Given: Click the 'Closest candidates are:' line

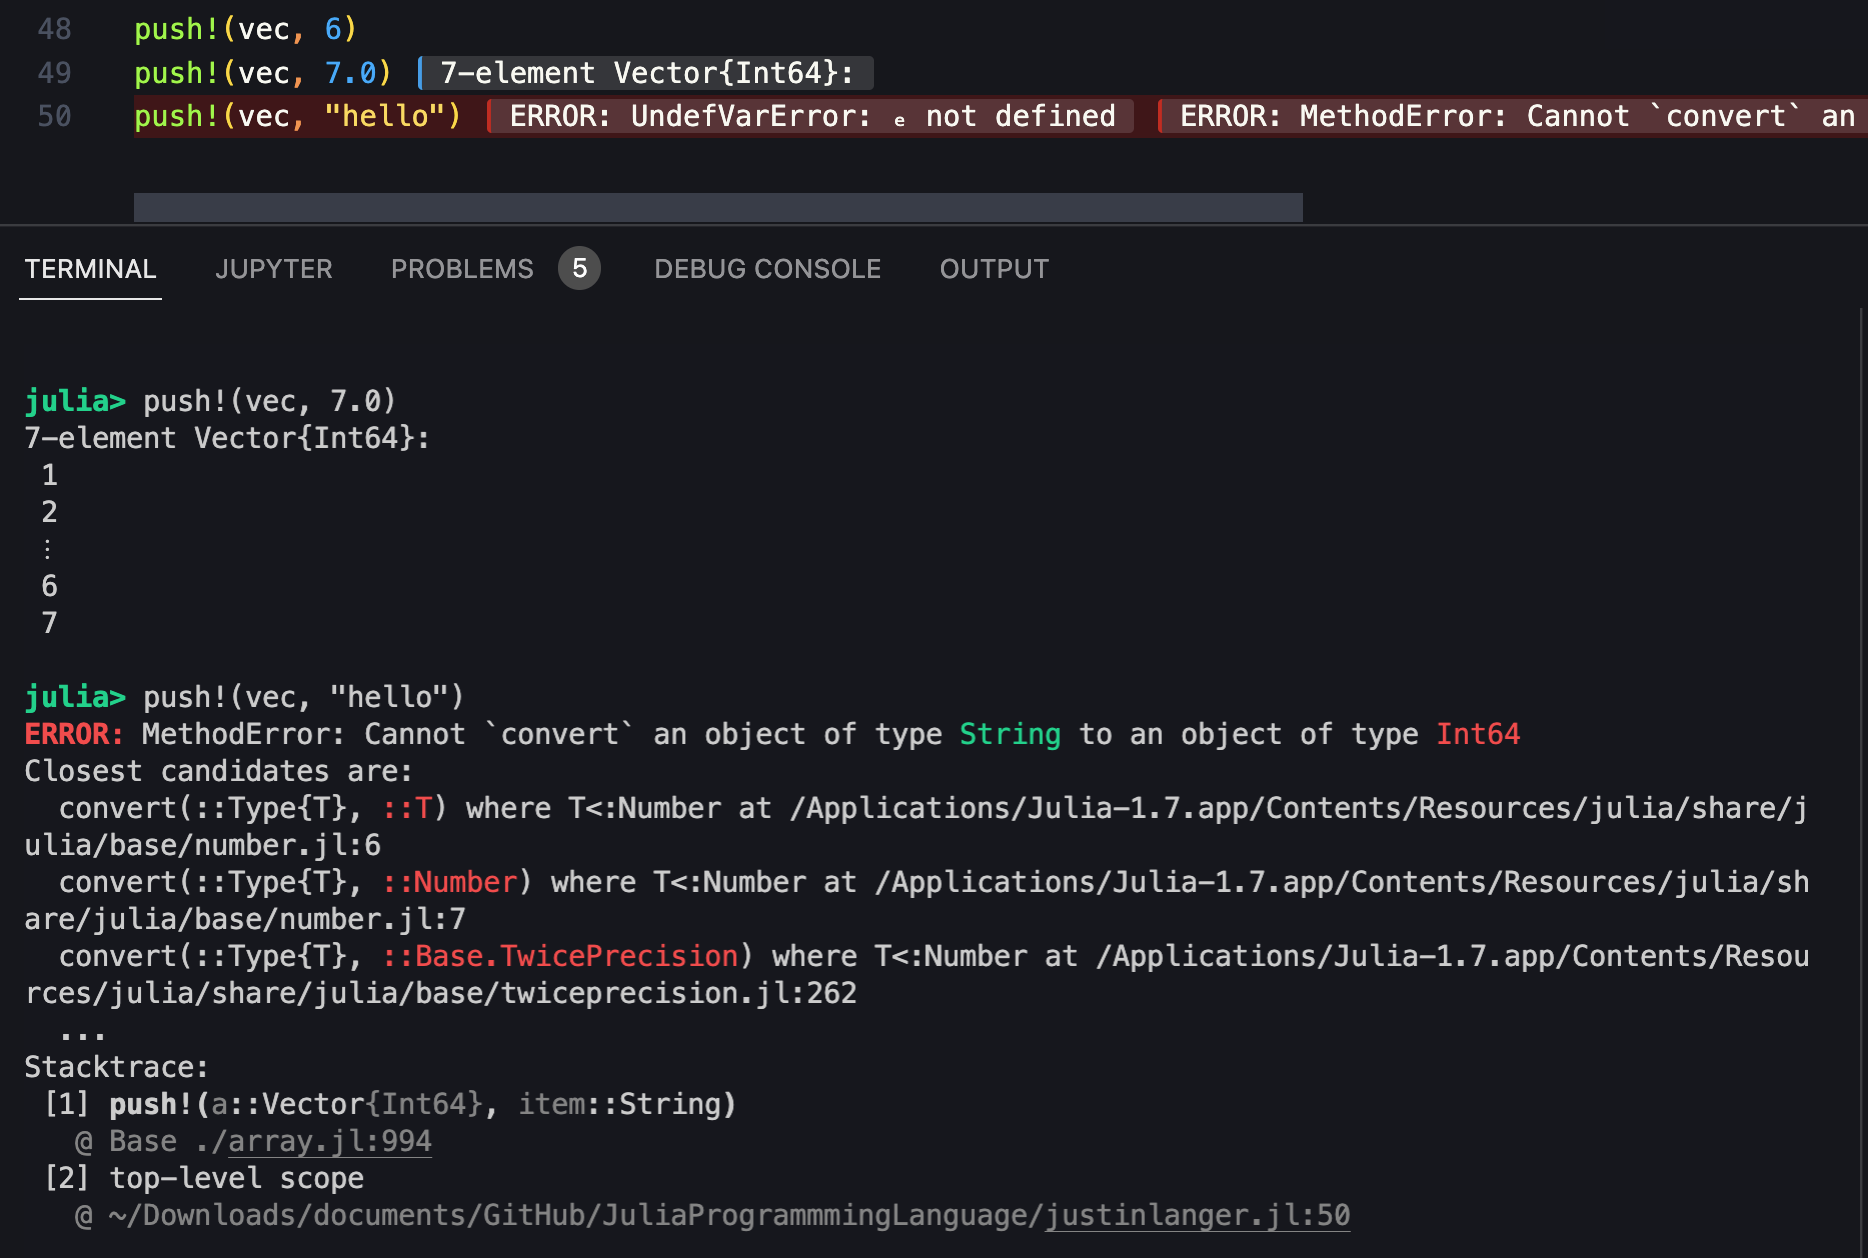Looking at the screenshot, I should click(x=218, y=771).
